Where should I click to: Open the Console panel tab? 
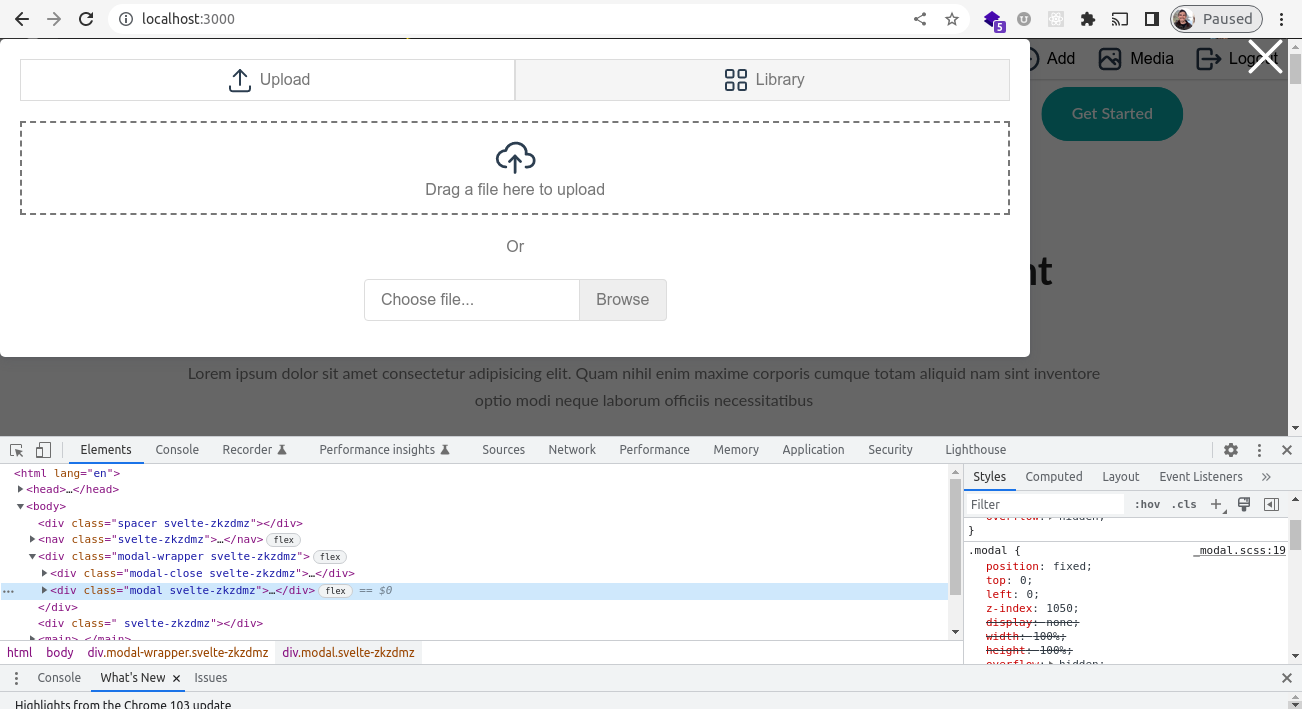tap(177, 450)
